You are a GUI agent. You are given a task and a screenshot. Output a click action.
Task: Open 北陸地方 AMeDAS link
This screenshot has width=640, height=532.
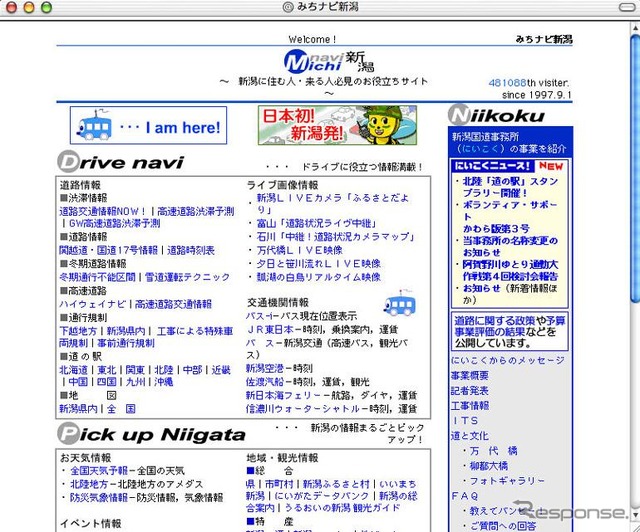[89, 484]
